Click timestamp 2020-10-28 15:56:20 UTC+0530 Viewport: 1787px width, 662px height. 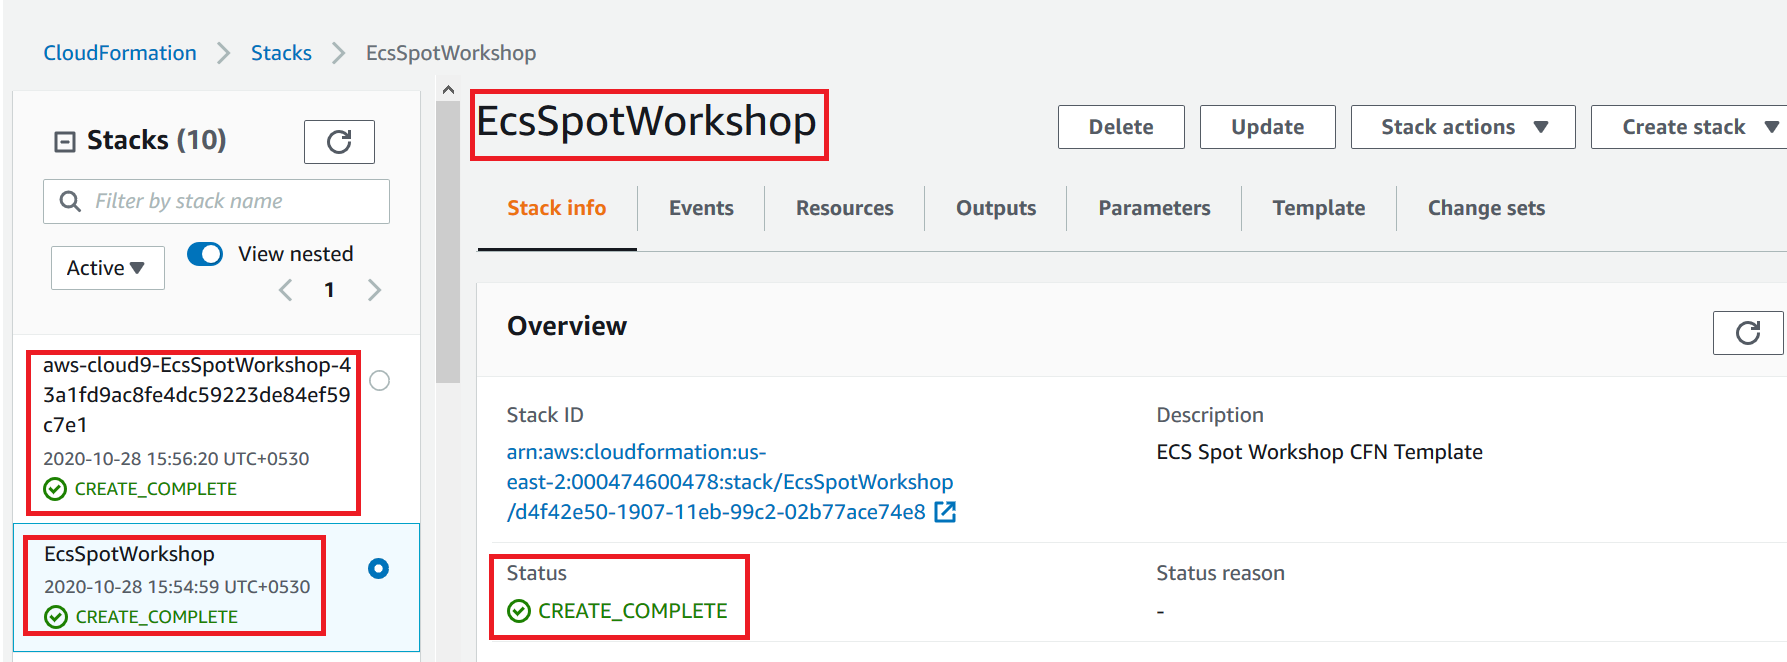pos(176,459)
